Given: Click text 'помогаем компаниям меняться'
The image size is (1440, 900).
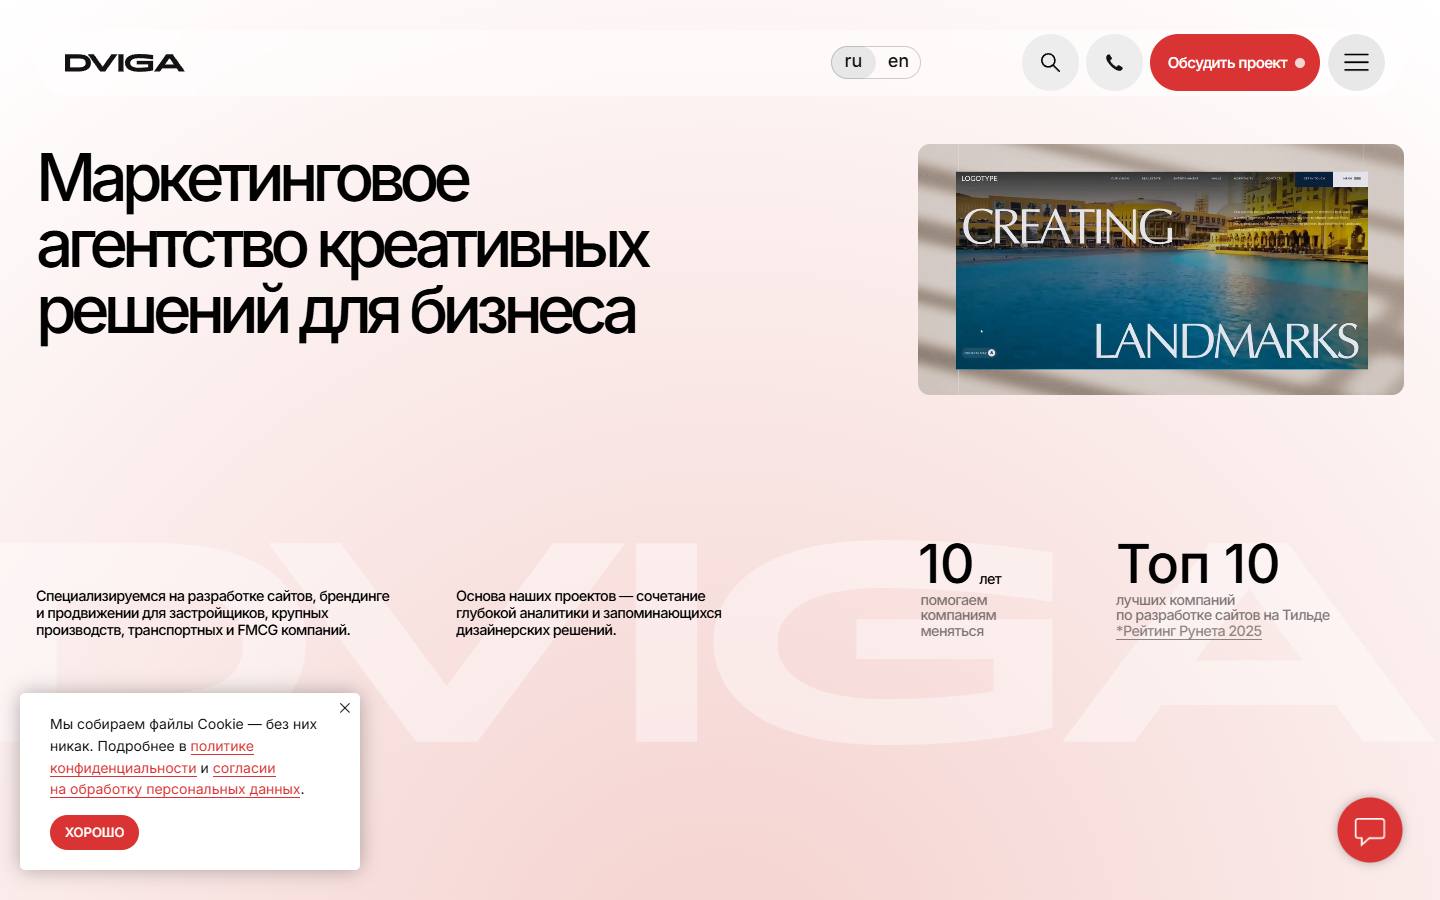Looking at the screenshot, I should [958, 616].
